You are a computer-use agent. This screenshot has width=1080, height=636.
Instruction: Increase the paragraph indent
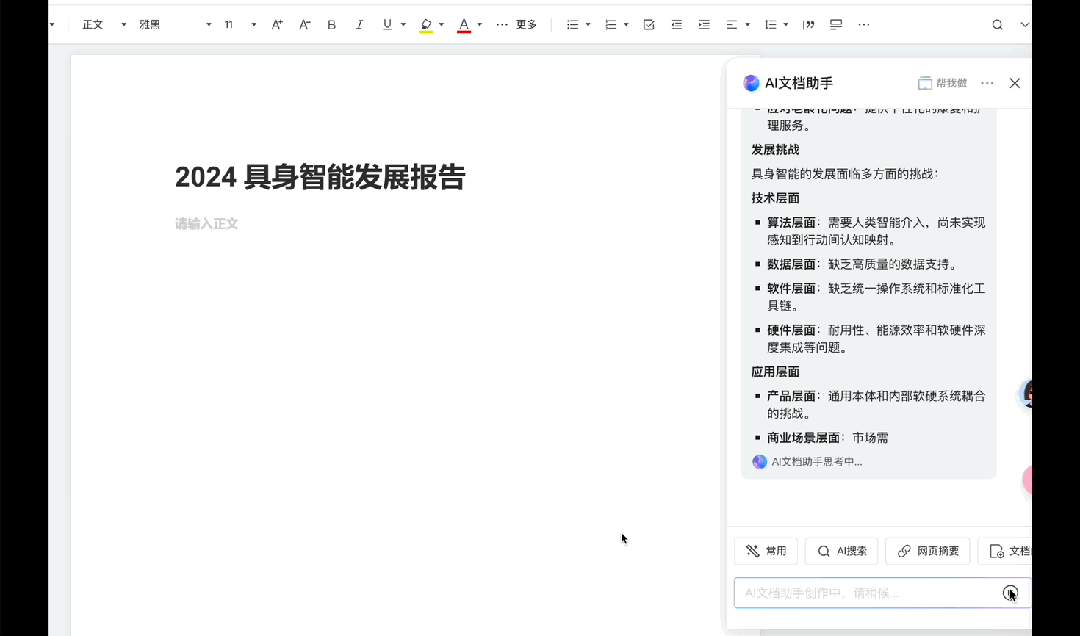click(x=707, y=24)
